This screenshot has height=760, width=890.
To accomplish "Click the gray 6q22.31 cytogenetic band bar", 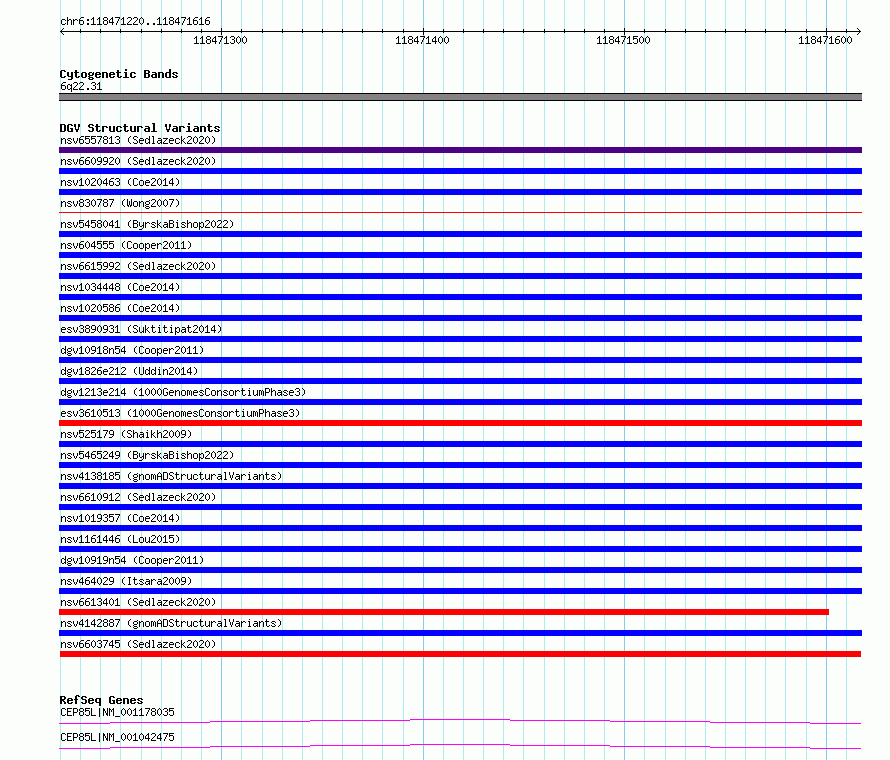I will tap(460, 97).
